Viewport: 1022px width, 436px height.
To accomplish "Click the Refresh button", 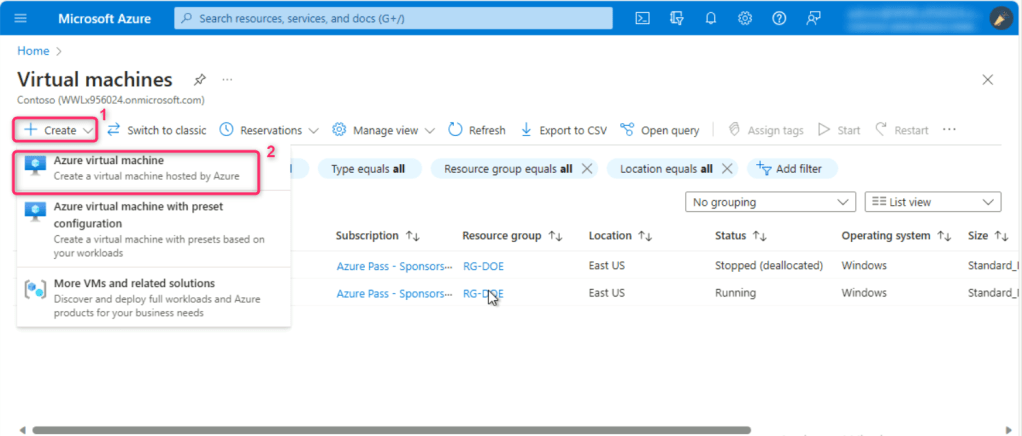I will coord(476,130).
